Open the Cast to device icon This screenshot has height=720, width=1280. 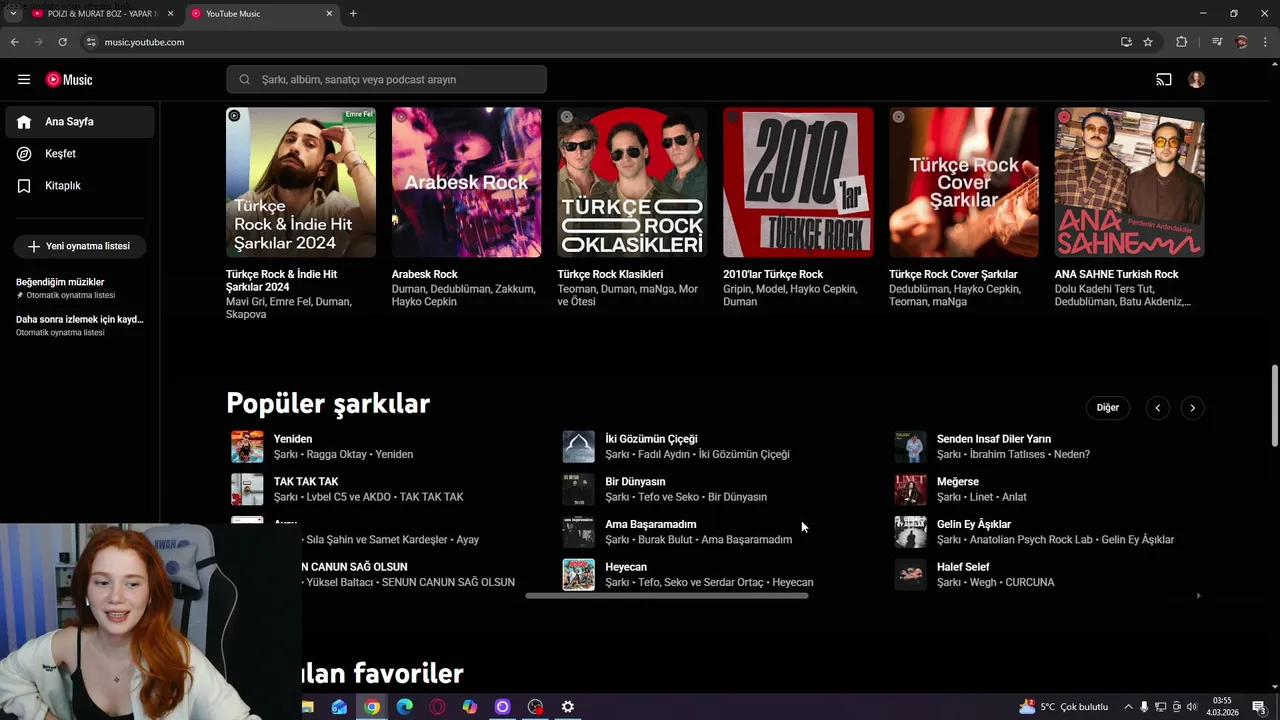1164,79
